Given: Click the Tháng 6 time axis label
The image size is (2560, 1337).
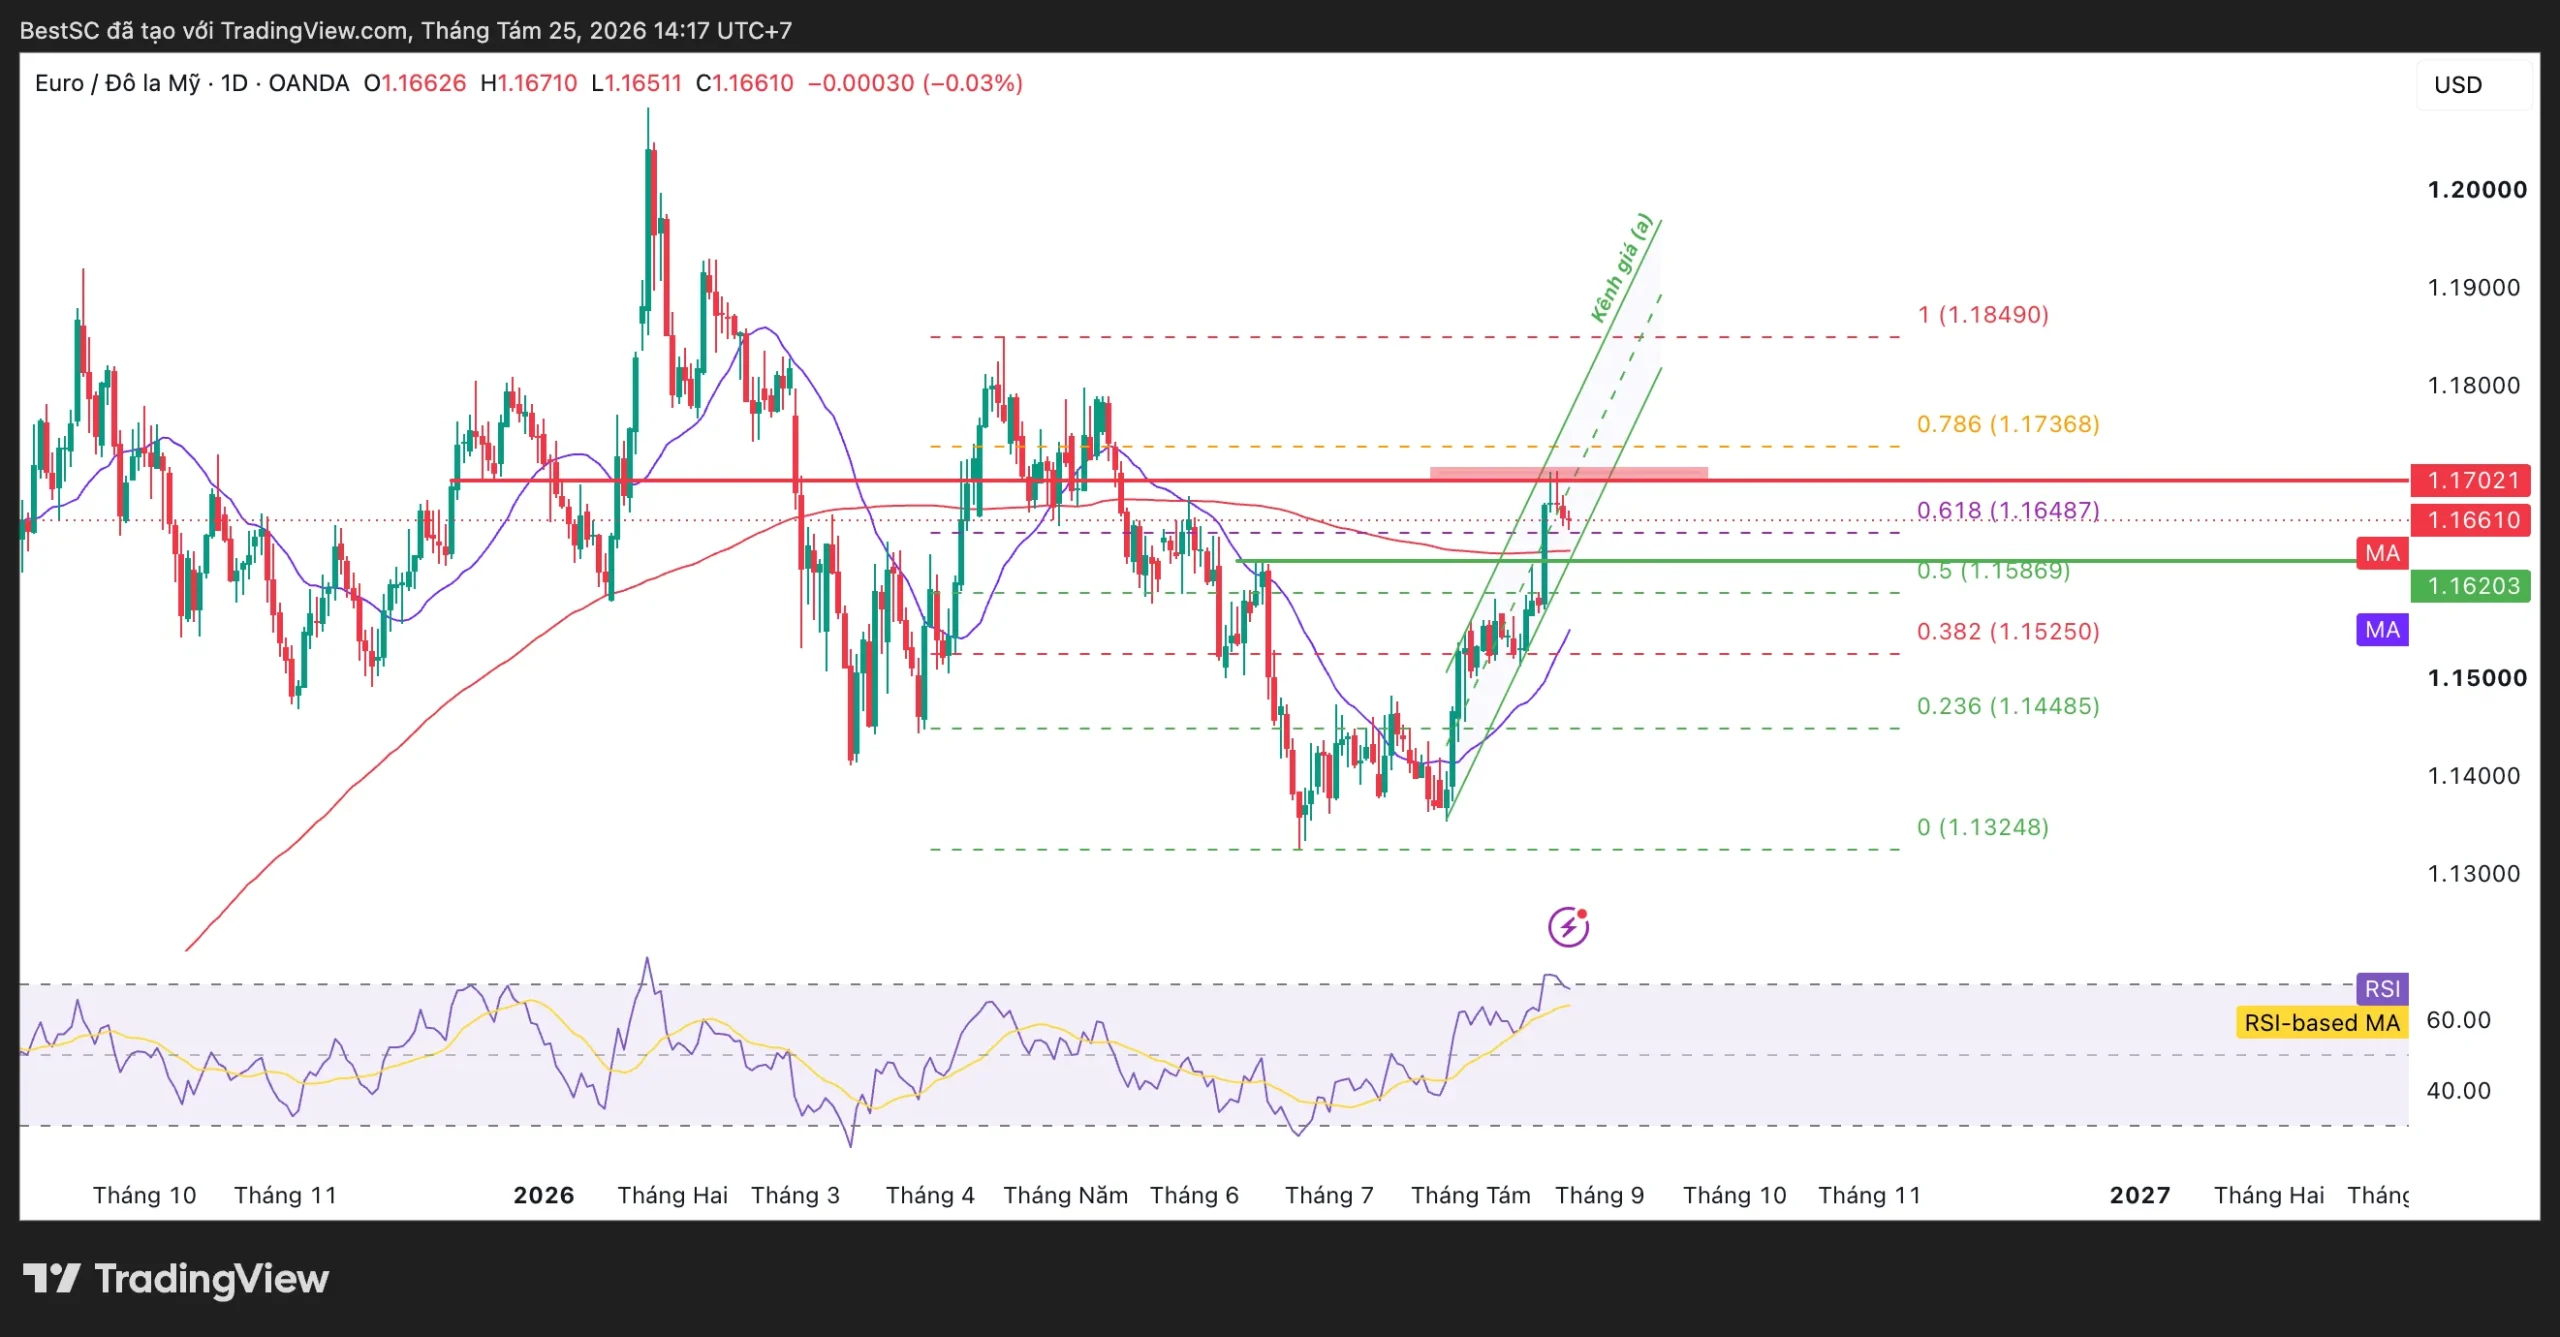Looking at the screenshot, I should point(1194,1196).
